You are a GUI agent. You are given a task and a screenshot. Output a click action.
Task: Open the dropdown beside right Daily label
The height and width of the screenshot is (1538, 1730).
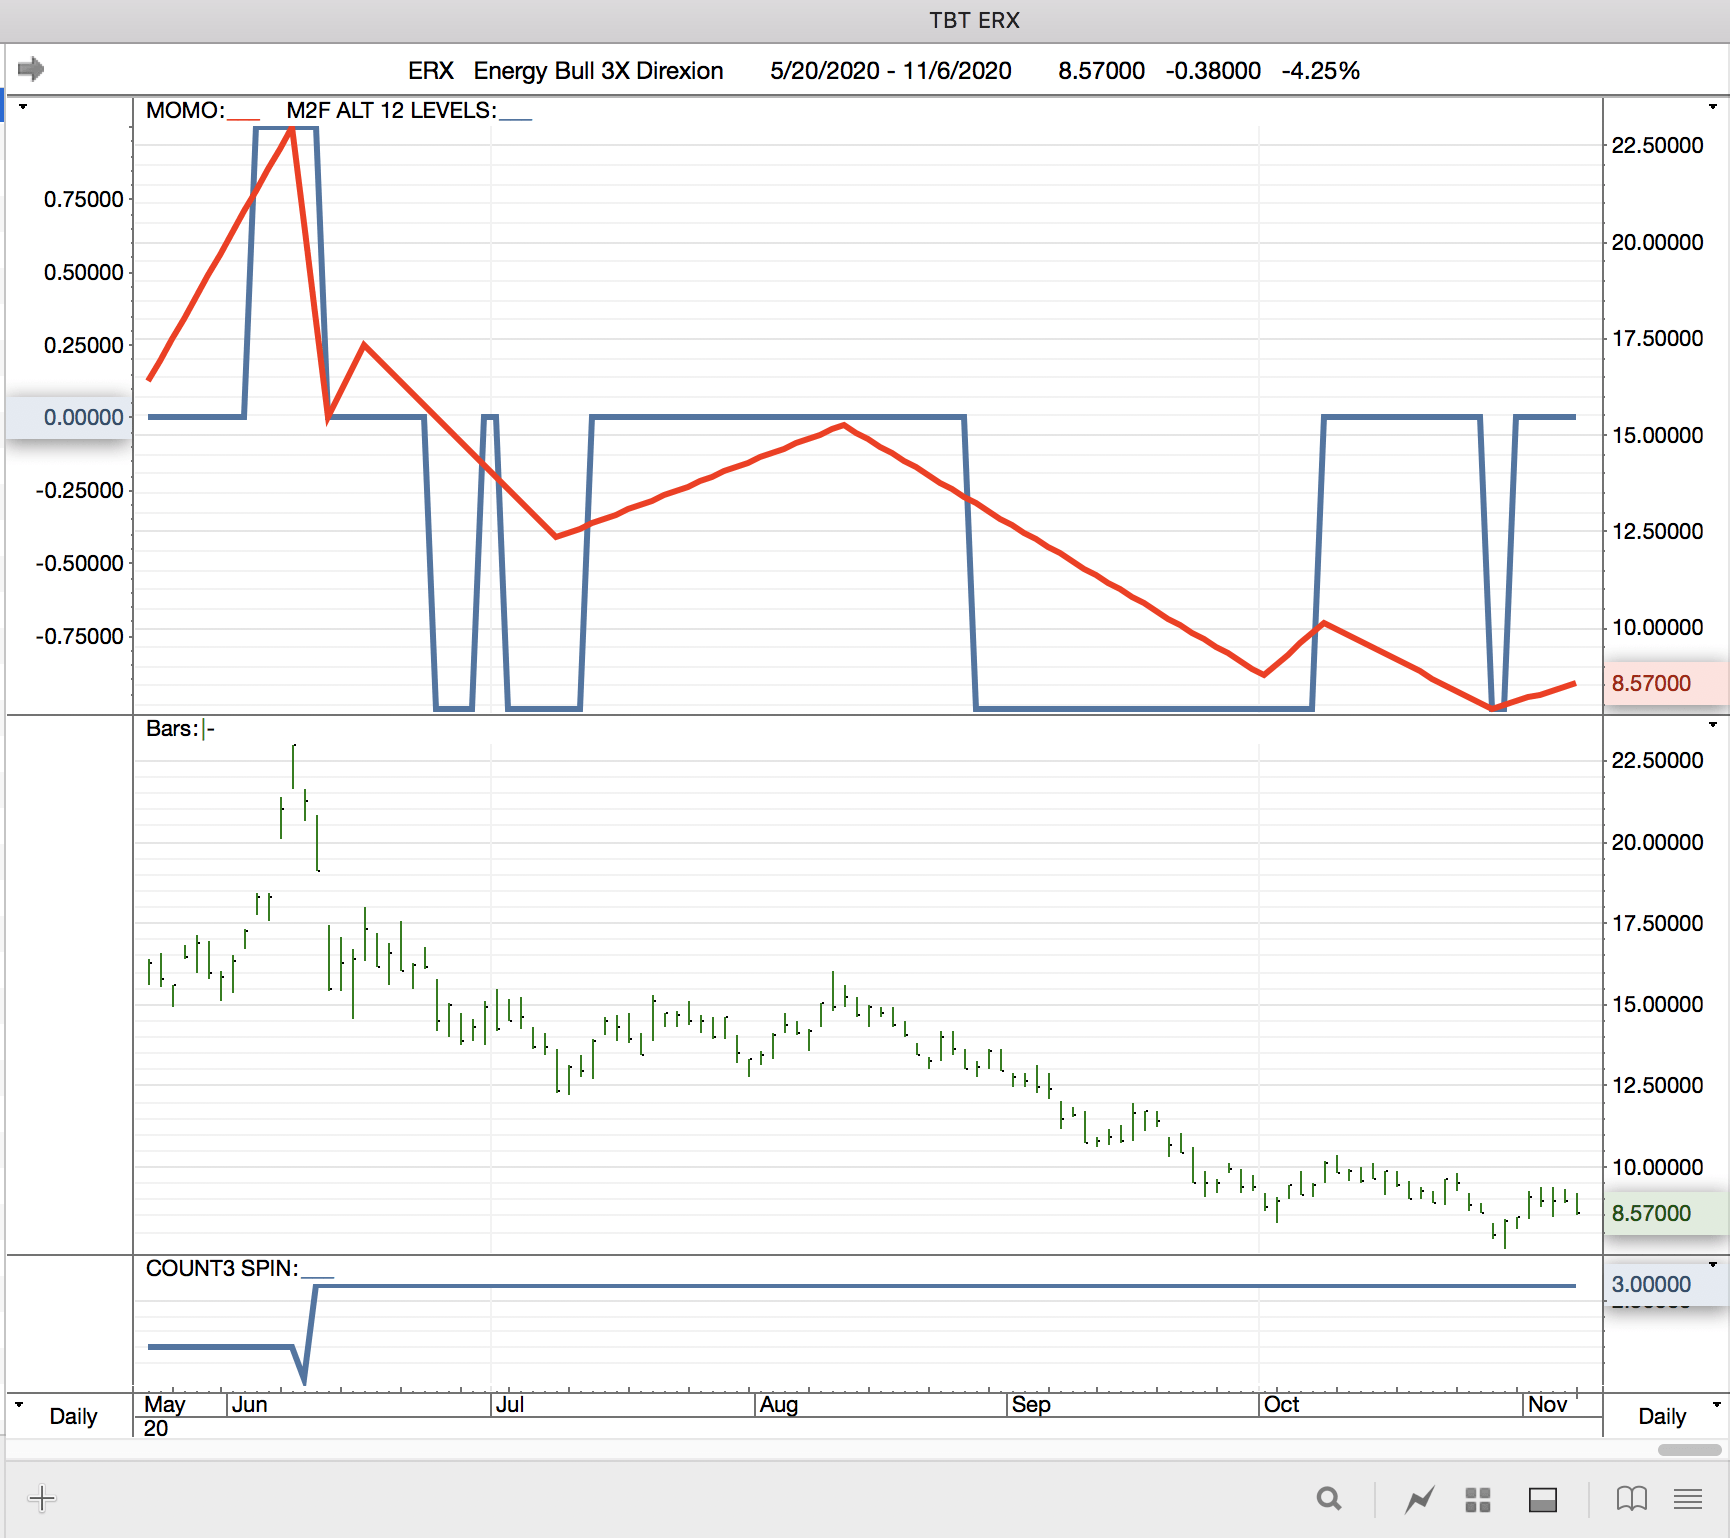(1716, 1404)
